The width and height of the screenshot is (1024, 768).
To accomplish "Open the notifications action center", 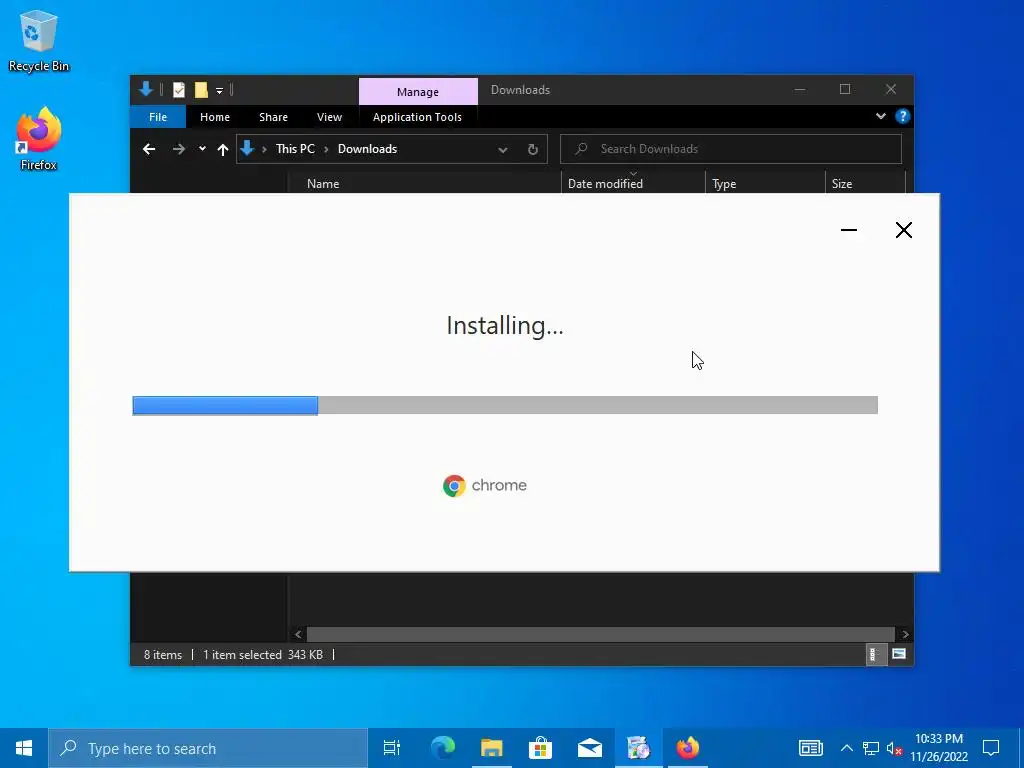I will (x=991, y=748).
